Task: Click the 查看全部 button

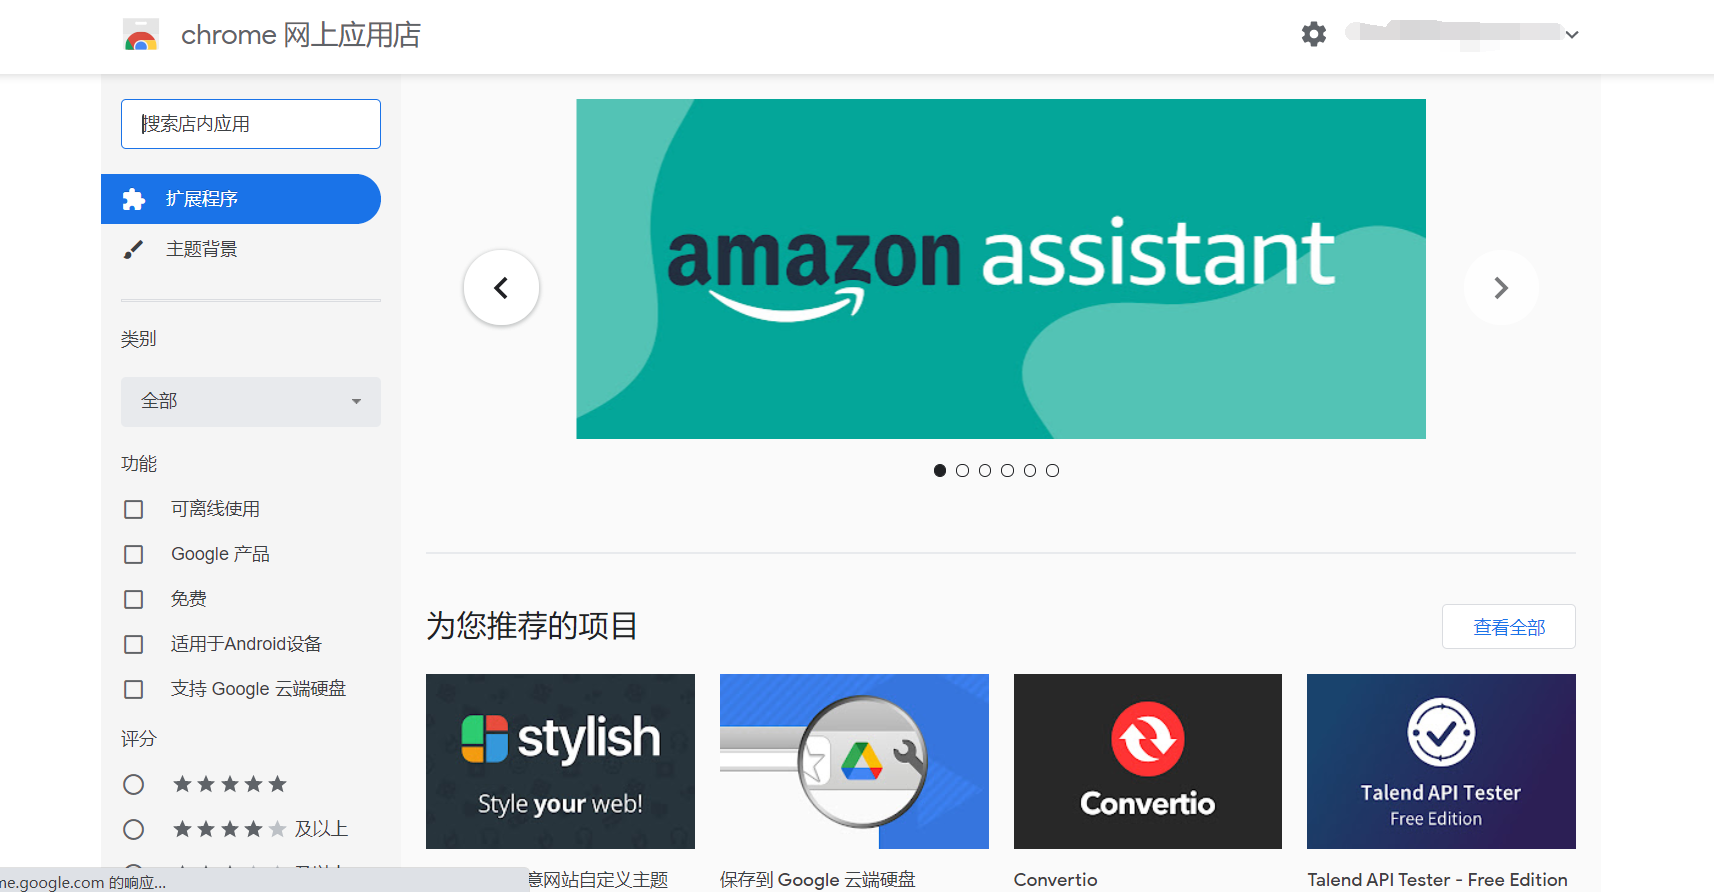Action: point(1509,627)
